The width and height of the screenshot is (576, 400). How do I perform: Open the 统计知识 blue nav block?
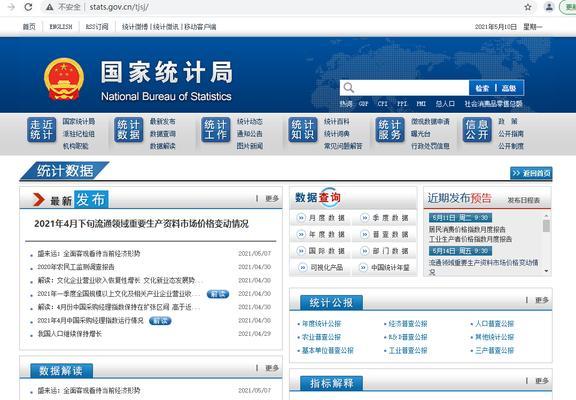pyautogui.click(x=303, y=130)
